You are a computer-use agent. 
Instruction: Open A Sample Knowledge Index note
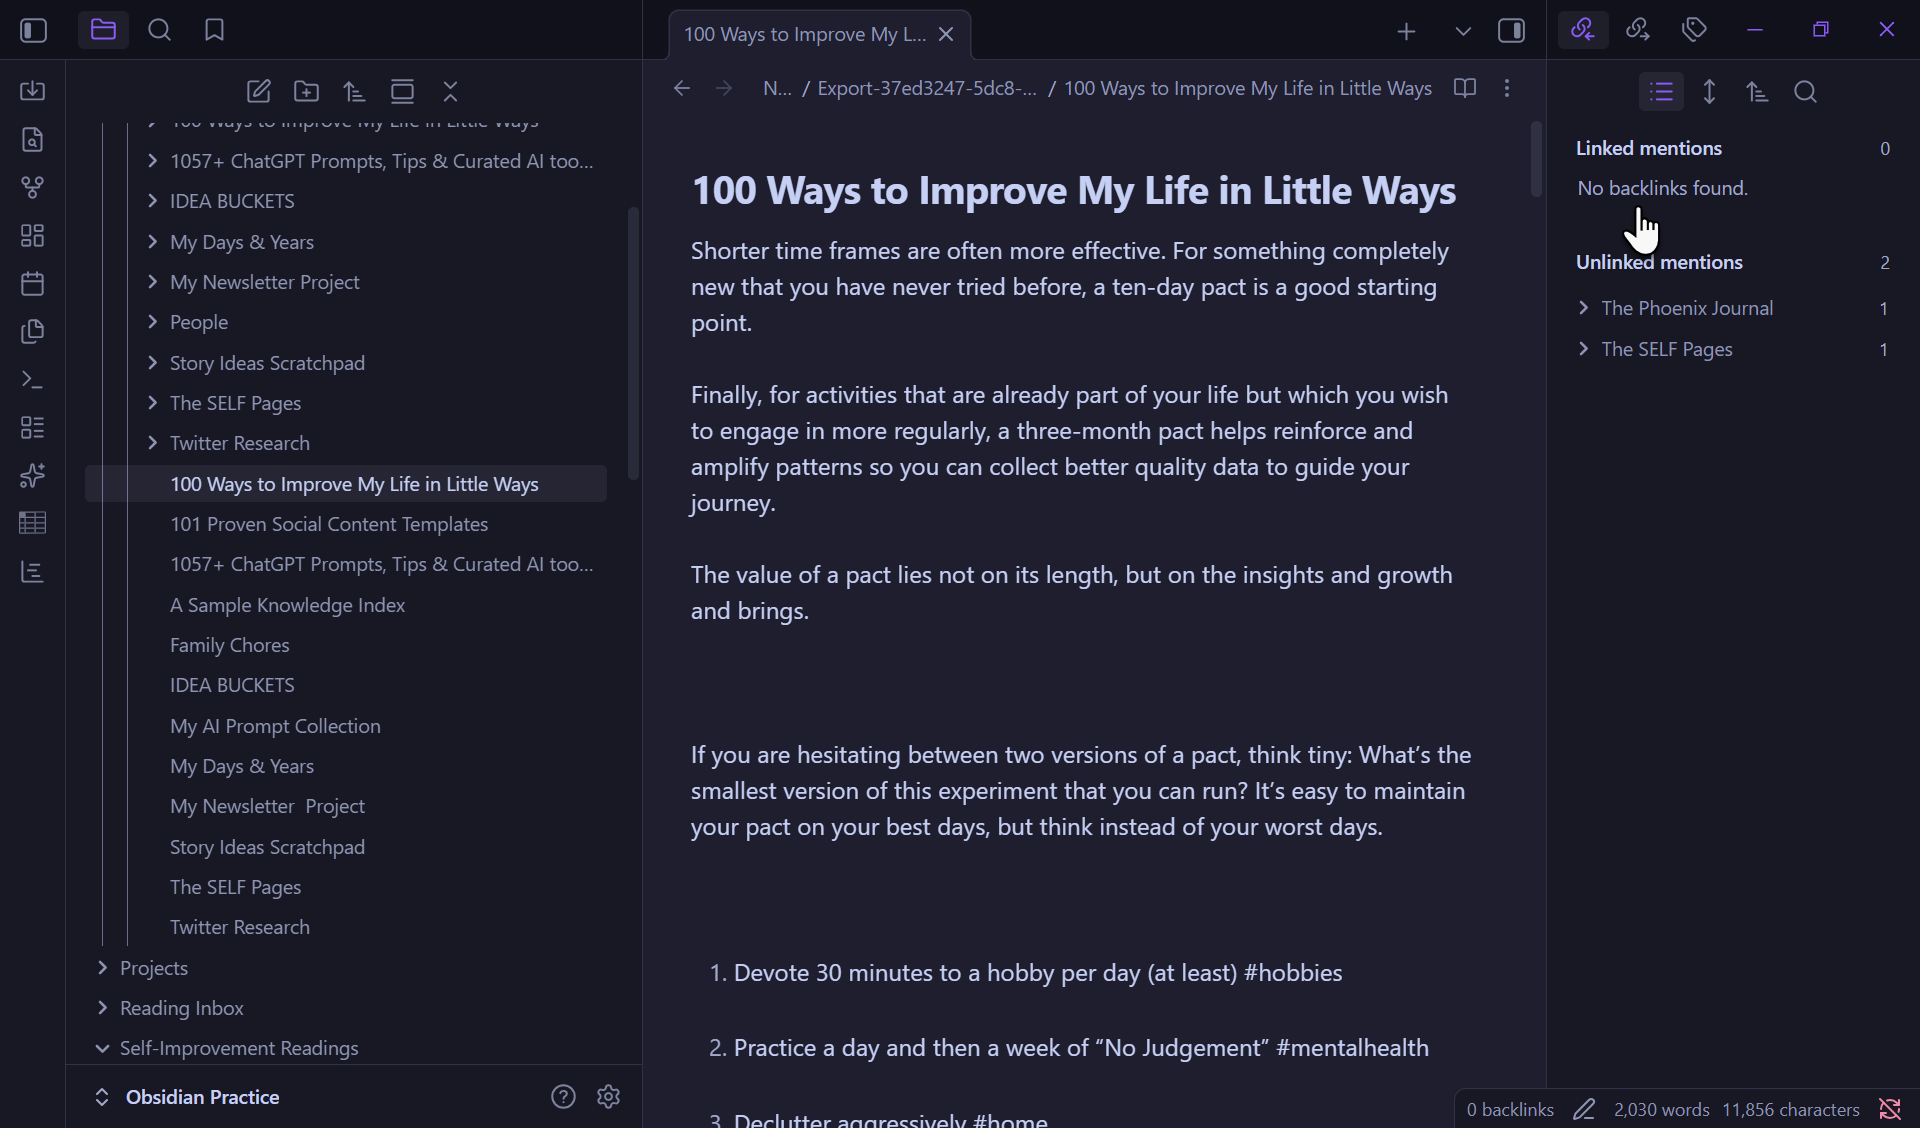(287, 605)
